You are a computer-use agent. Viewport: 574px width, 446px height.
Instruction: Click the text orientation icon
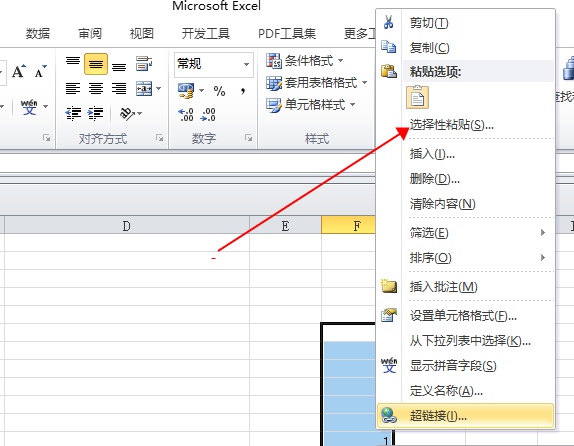[127, 114]
